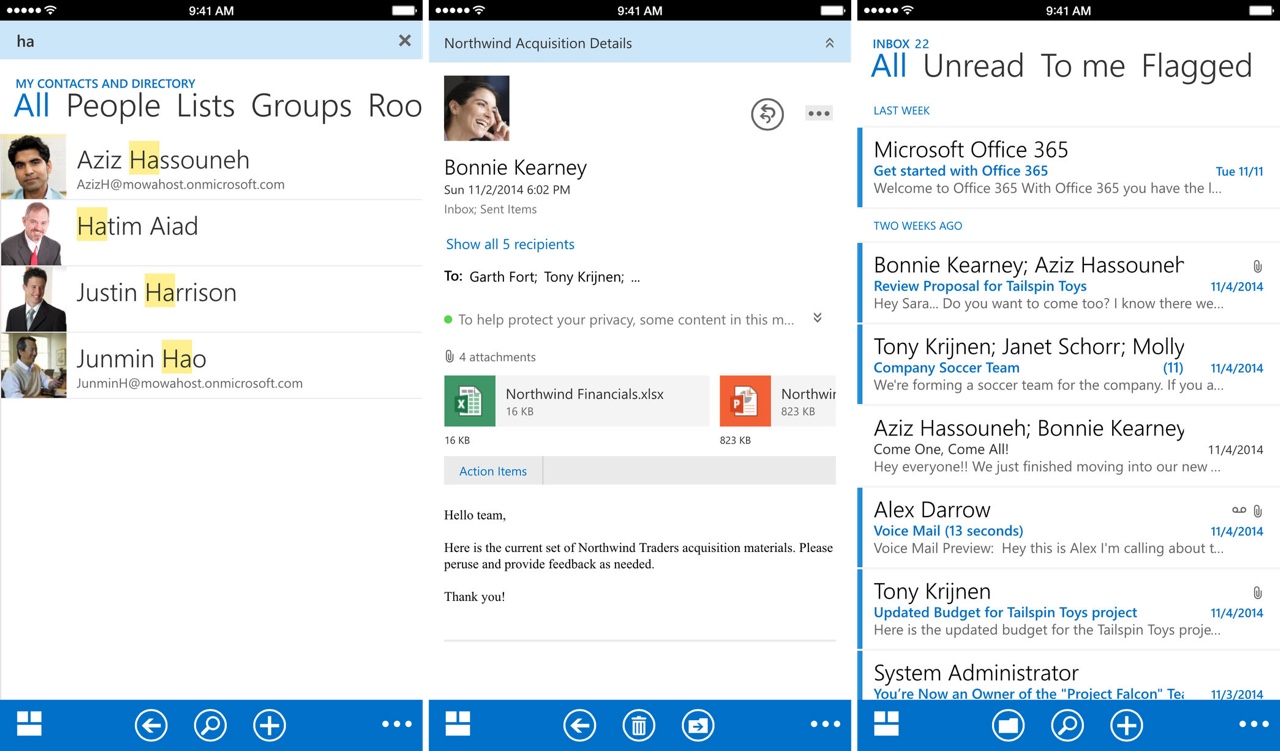Open folders icon in inbox bottom bar

1008,725
